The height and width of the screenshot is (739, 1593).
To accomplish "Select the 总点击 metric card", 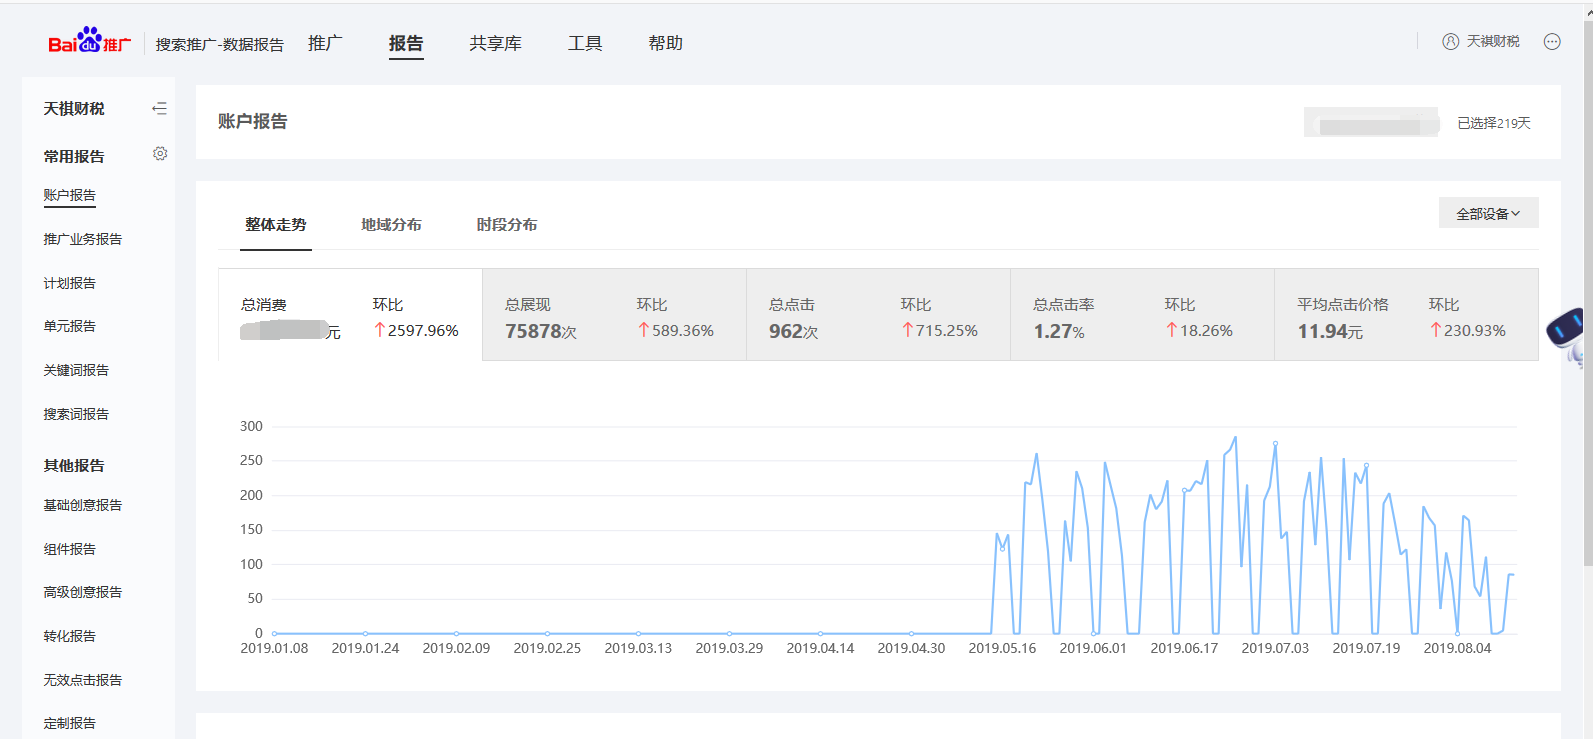I will click(x=877, y=315).
